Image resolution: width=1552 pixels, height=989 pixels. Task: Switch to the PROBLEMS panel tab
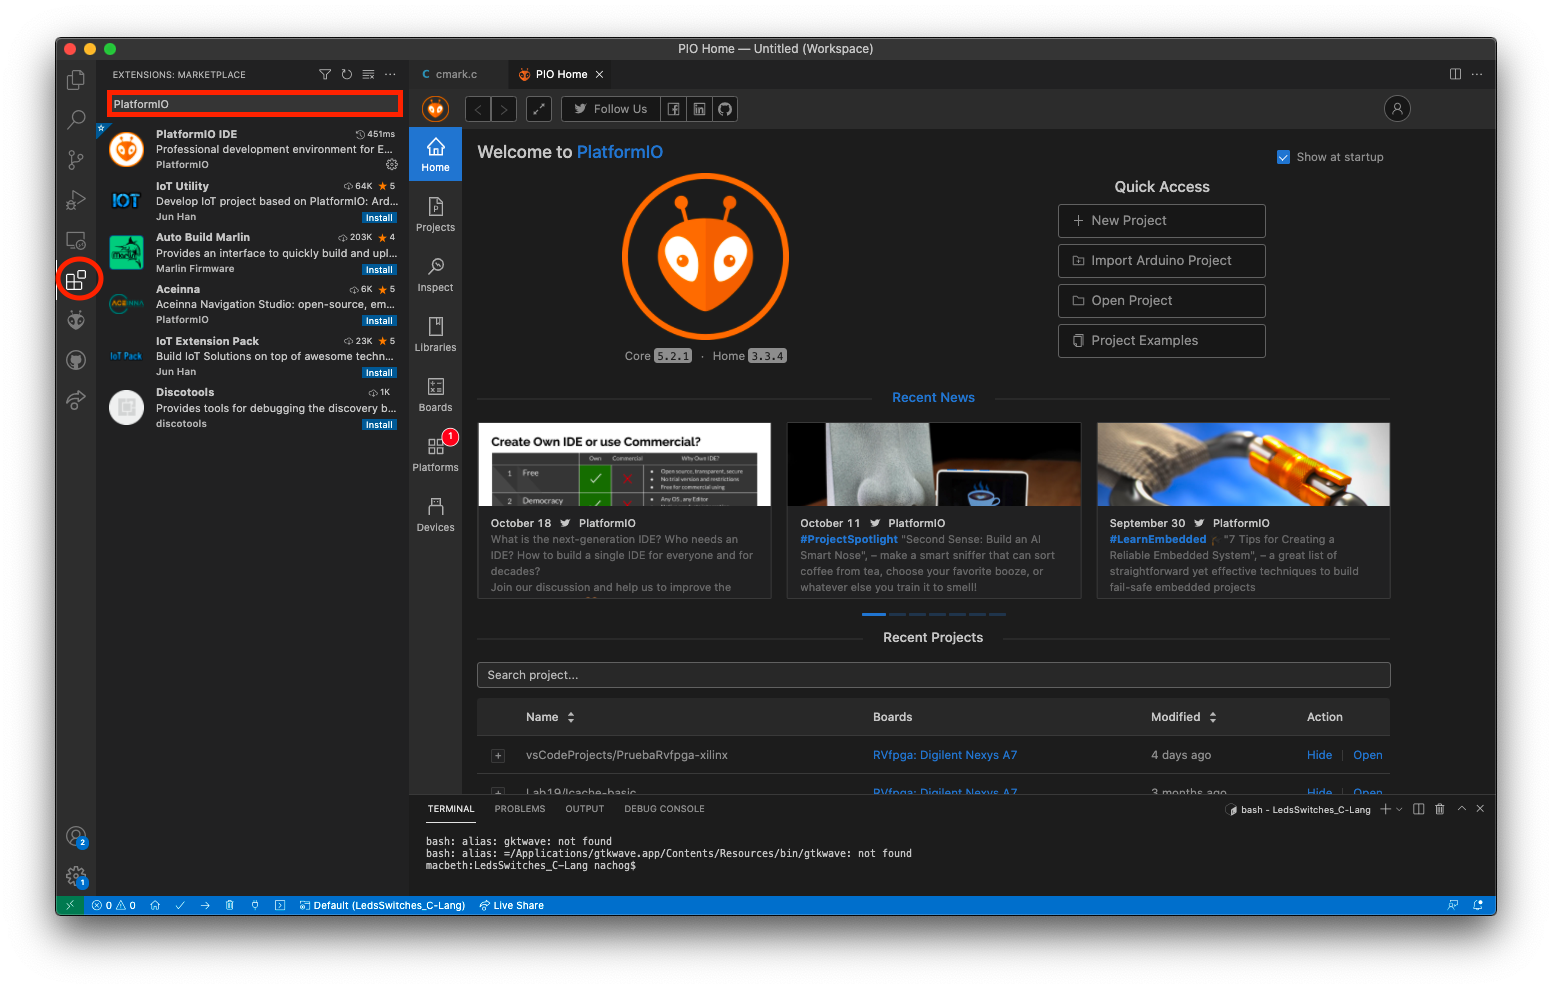tap(520, 809)
